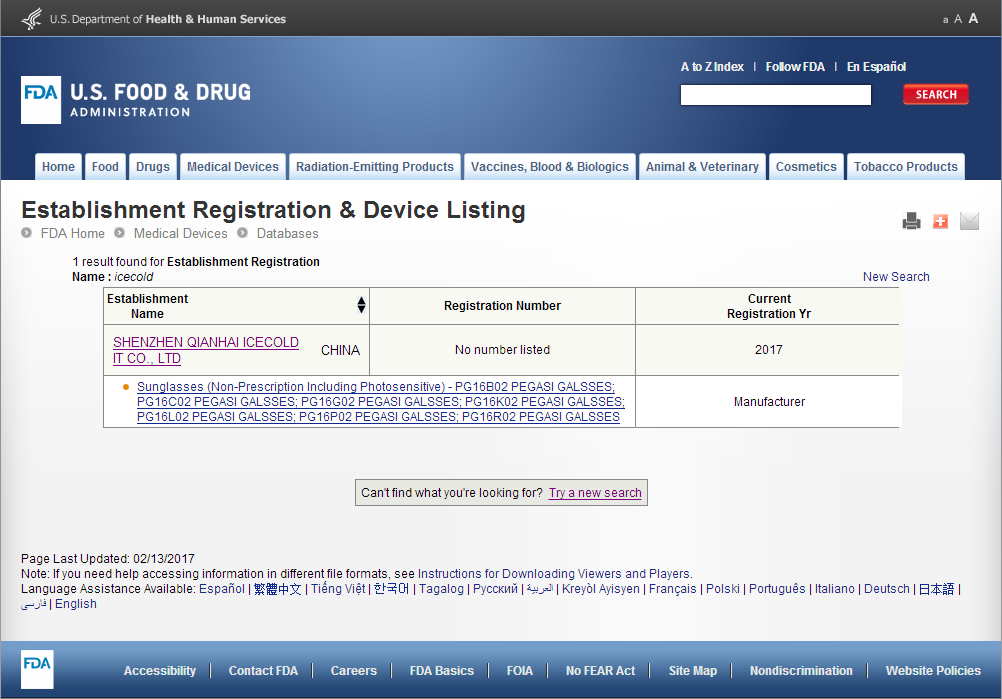This screenshot has width=1002, height=699.
Task: Click the 2017 registration year cell
Action: [768, 350]
